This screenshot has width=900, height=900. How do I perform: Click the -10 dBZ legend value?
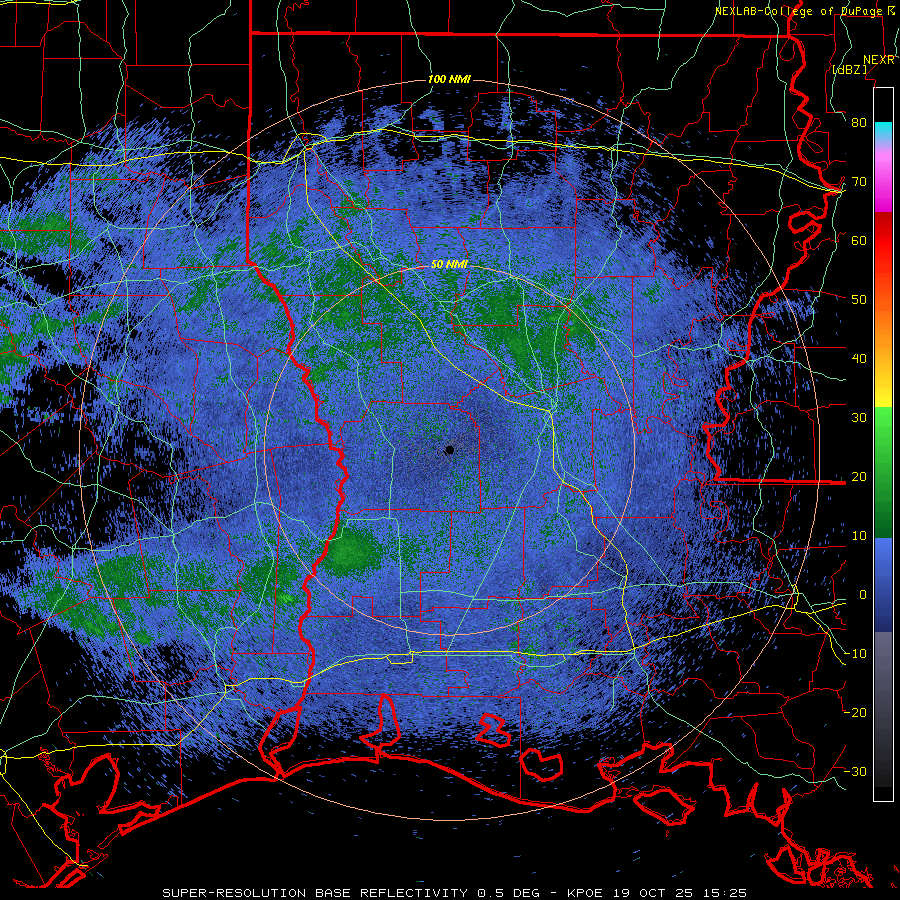[855, 654]
